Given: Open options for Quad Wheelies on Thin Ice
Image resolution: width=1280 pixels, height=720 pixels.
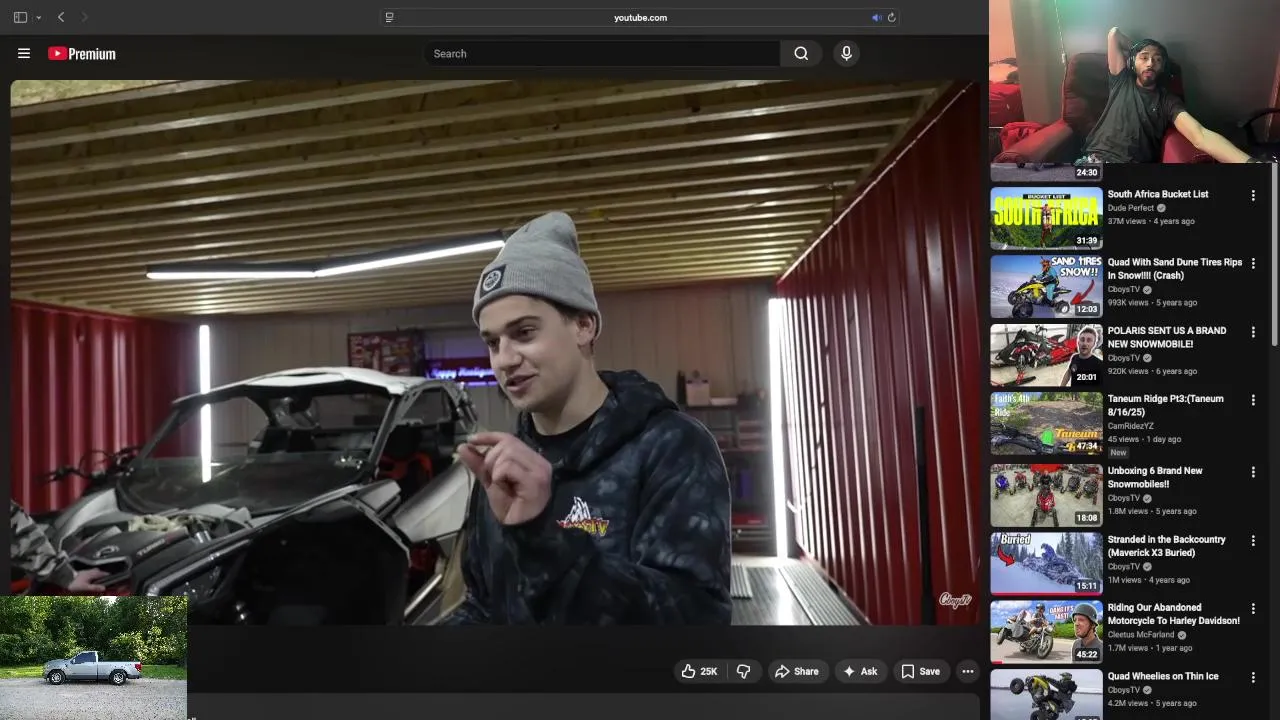Looking at the screenshot, I should pos(1252,678).
